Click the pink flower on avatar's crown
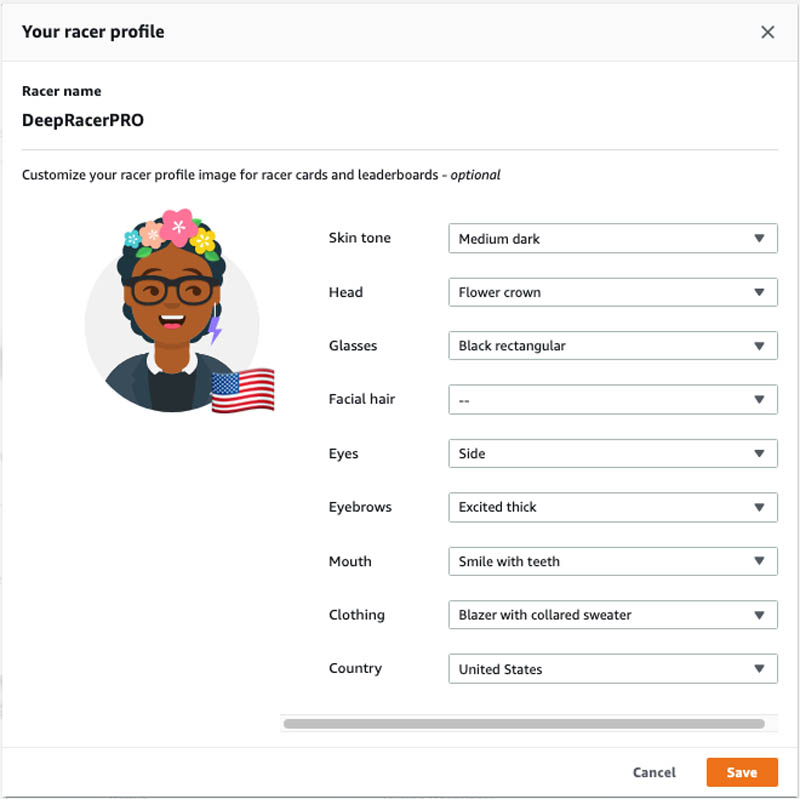The height and width of the screenshot is (799, 800). click(179, 227)
